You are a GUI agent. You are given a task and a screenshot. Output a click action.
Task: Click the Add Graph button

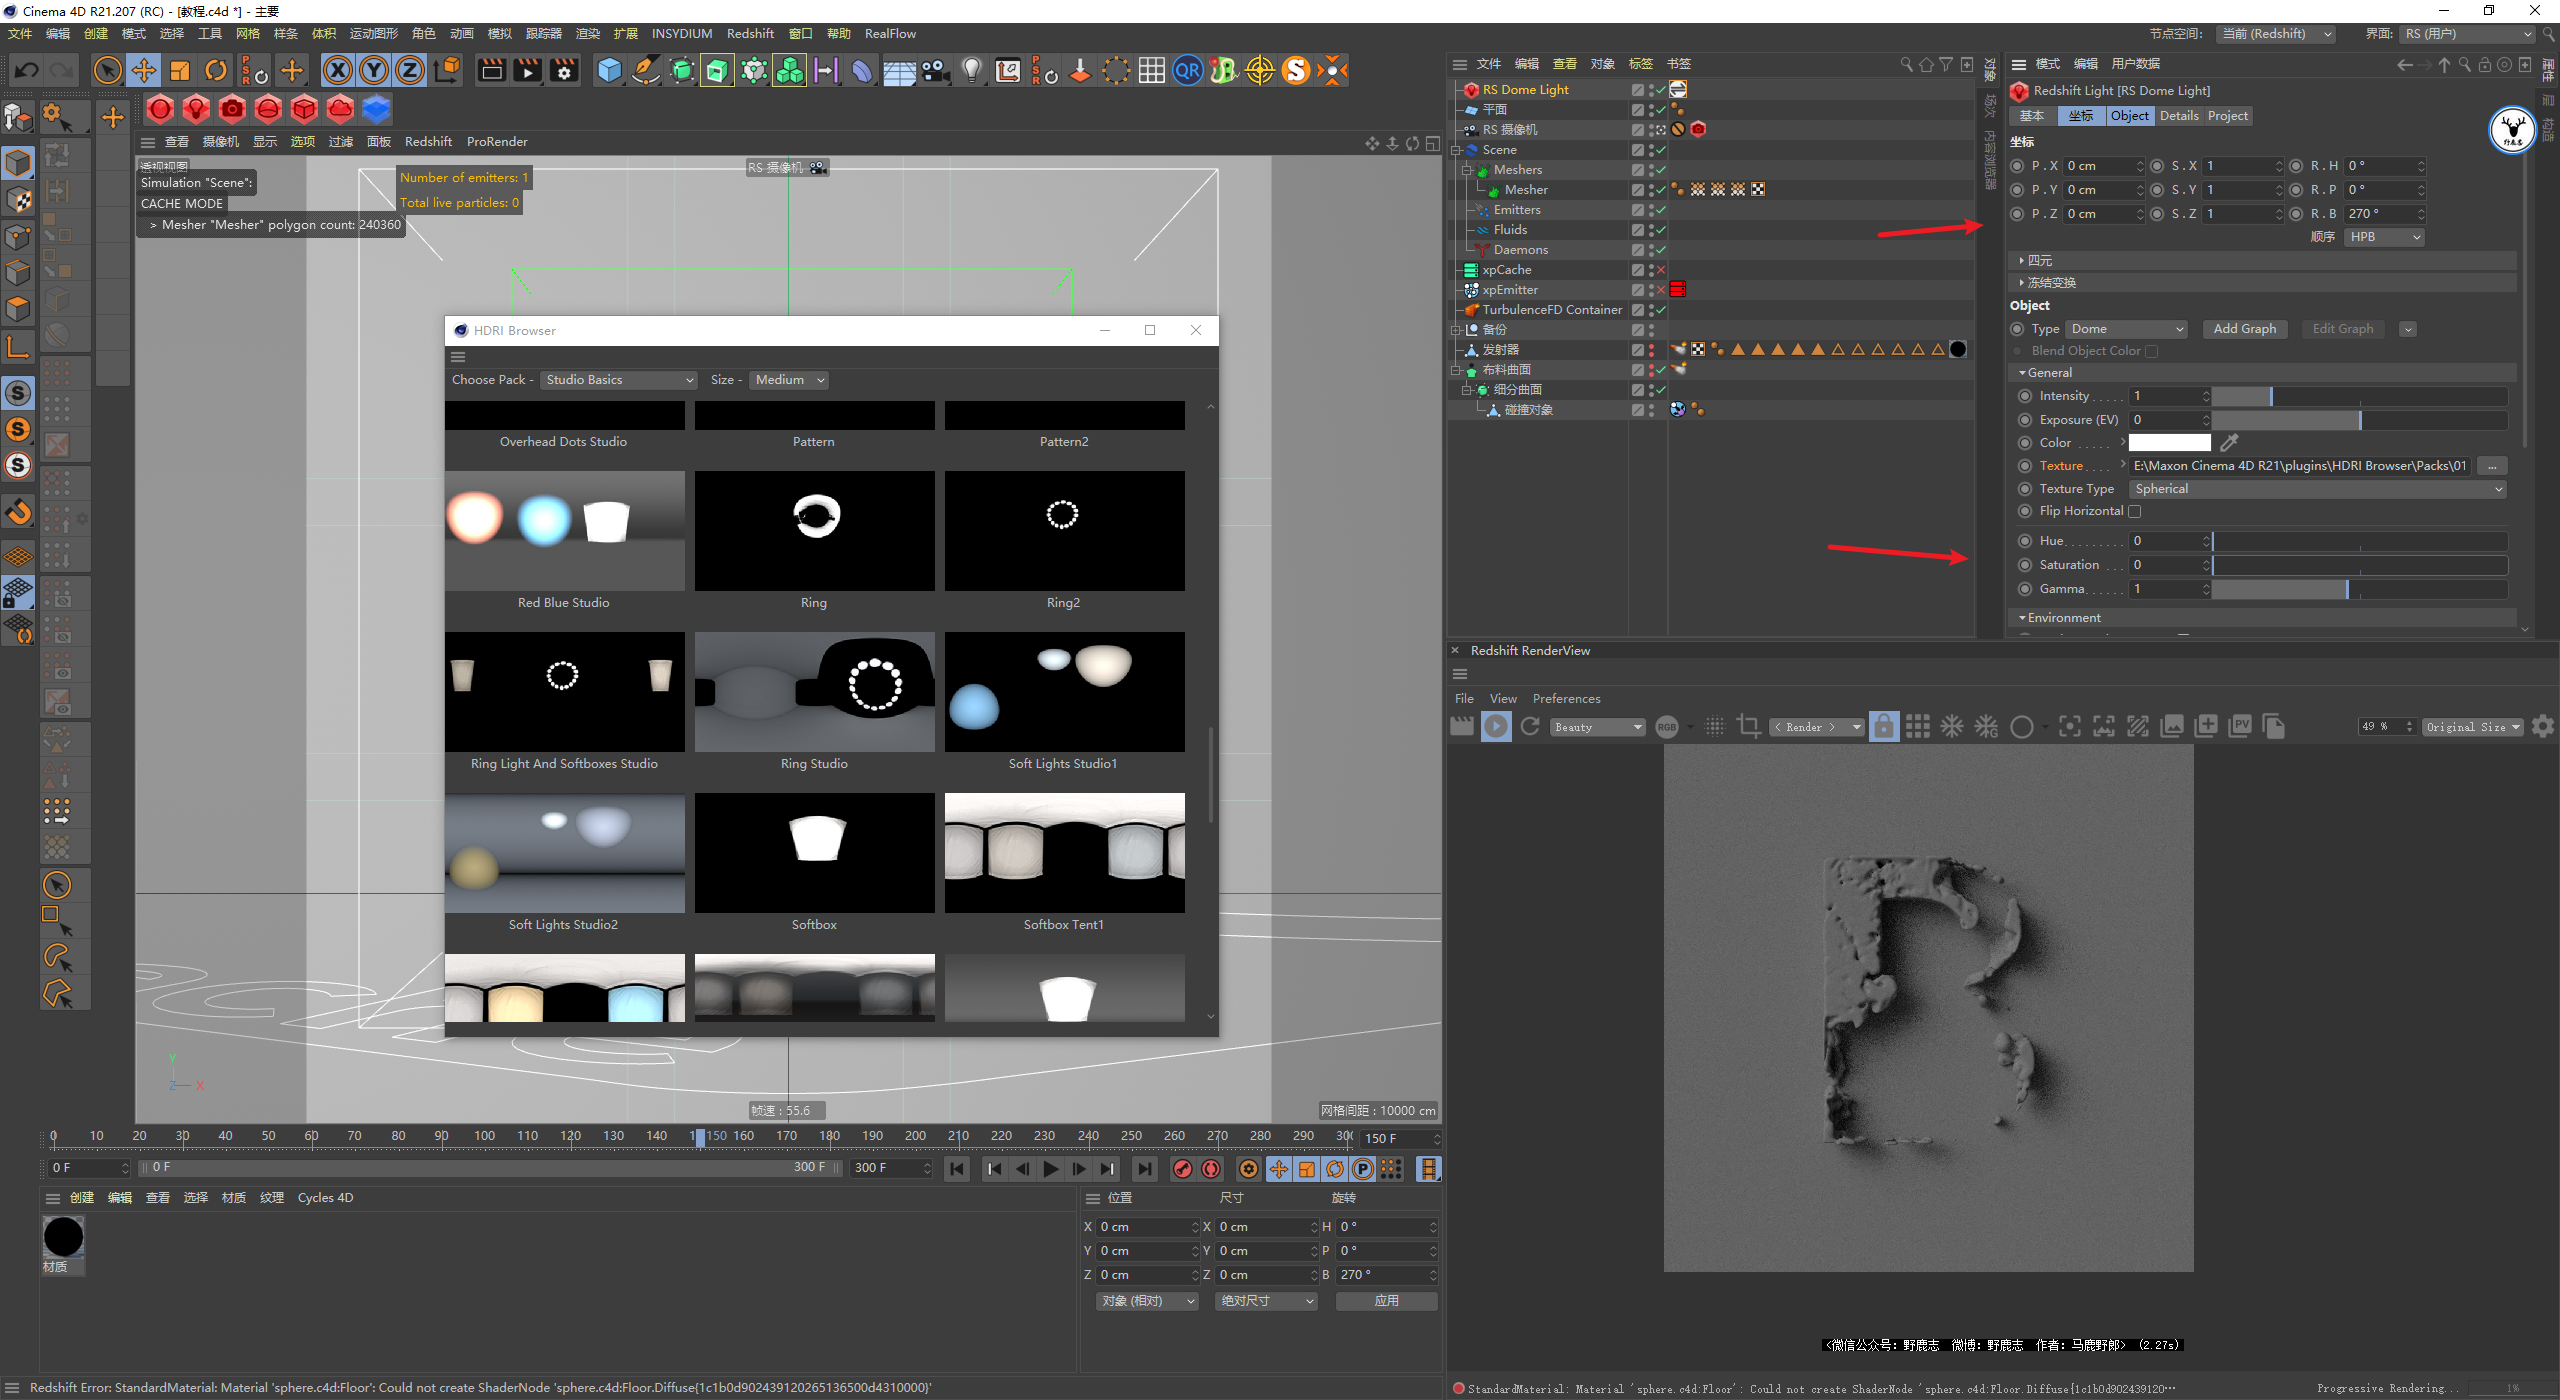point(2244,329)
